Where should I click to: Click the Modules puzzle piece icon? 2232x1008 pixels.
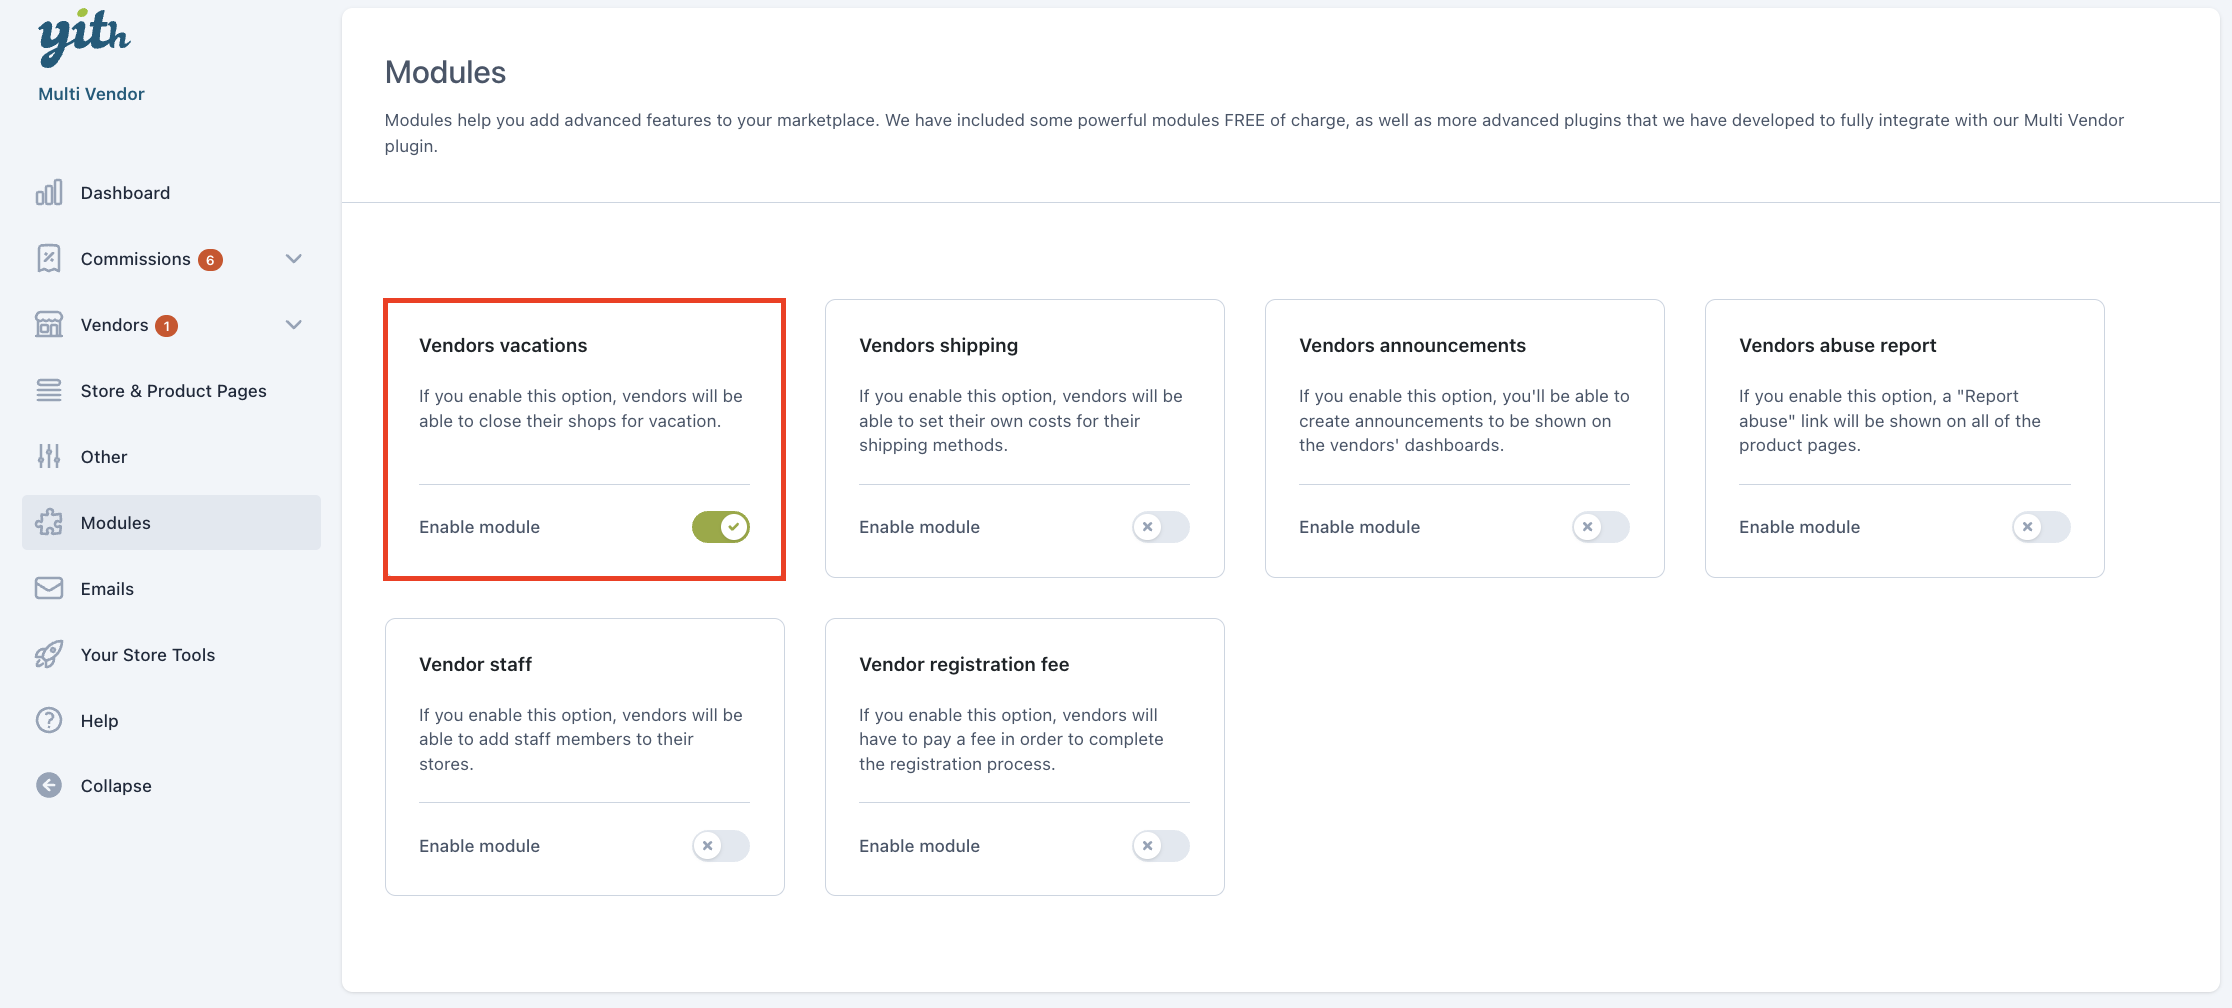tap(49, 522)
